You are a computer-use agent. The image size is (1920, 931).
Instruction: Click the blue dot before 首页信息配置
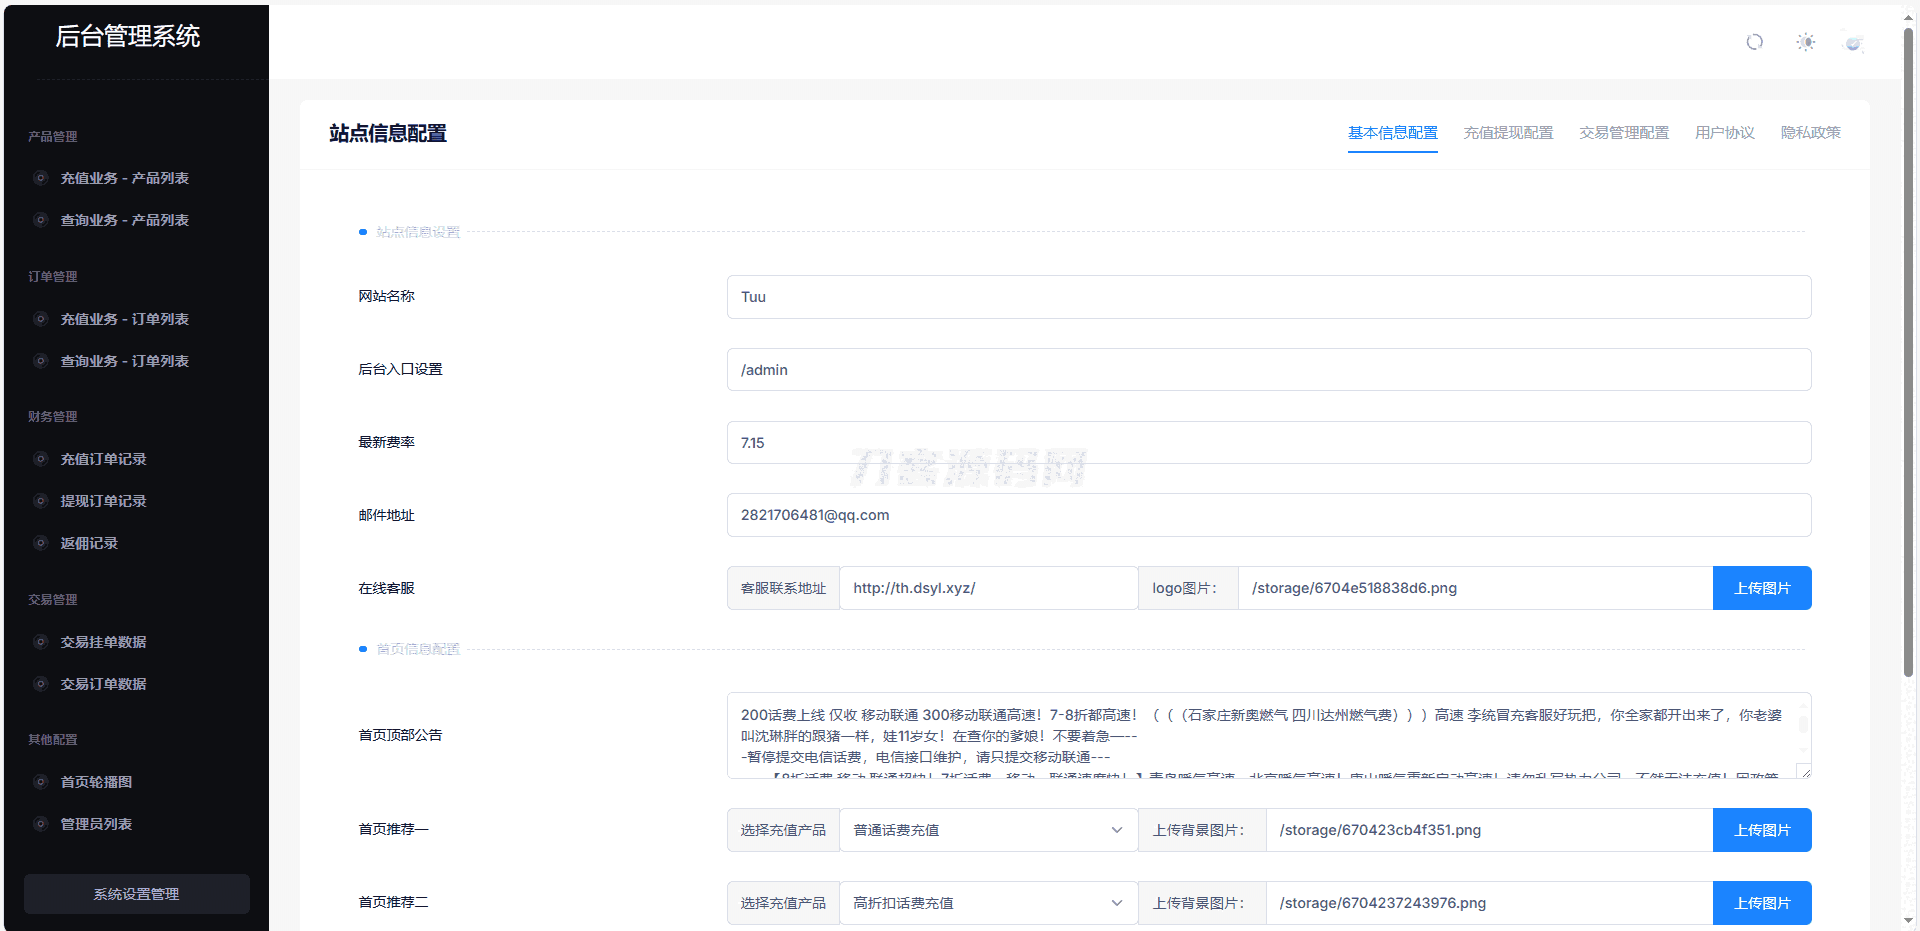pyautogui.click(x=362, y=648)
